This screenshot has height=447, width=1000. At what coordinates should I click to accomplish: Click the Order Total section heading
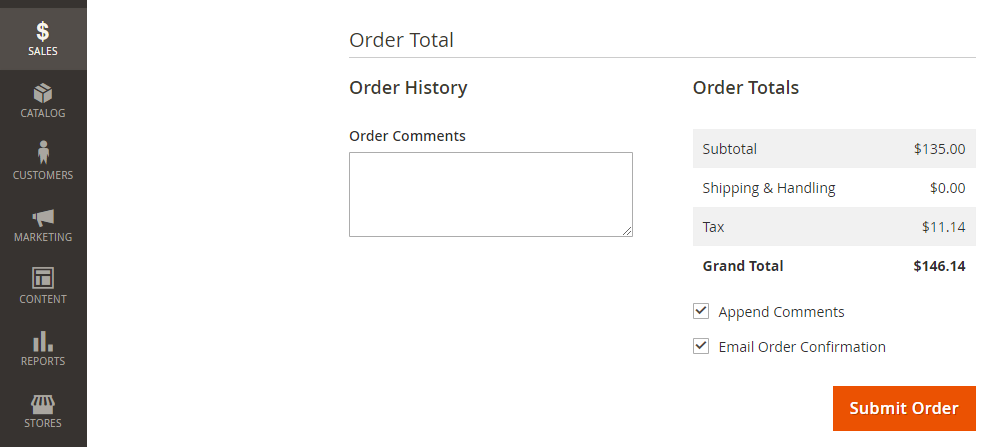[x=401, y=40]
